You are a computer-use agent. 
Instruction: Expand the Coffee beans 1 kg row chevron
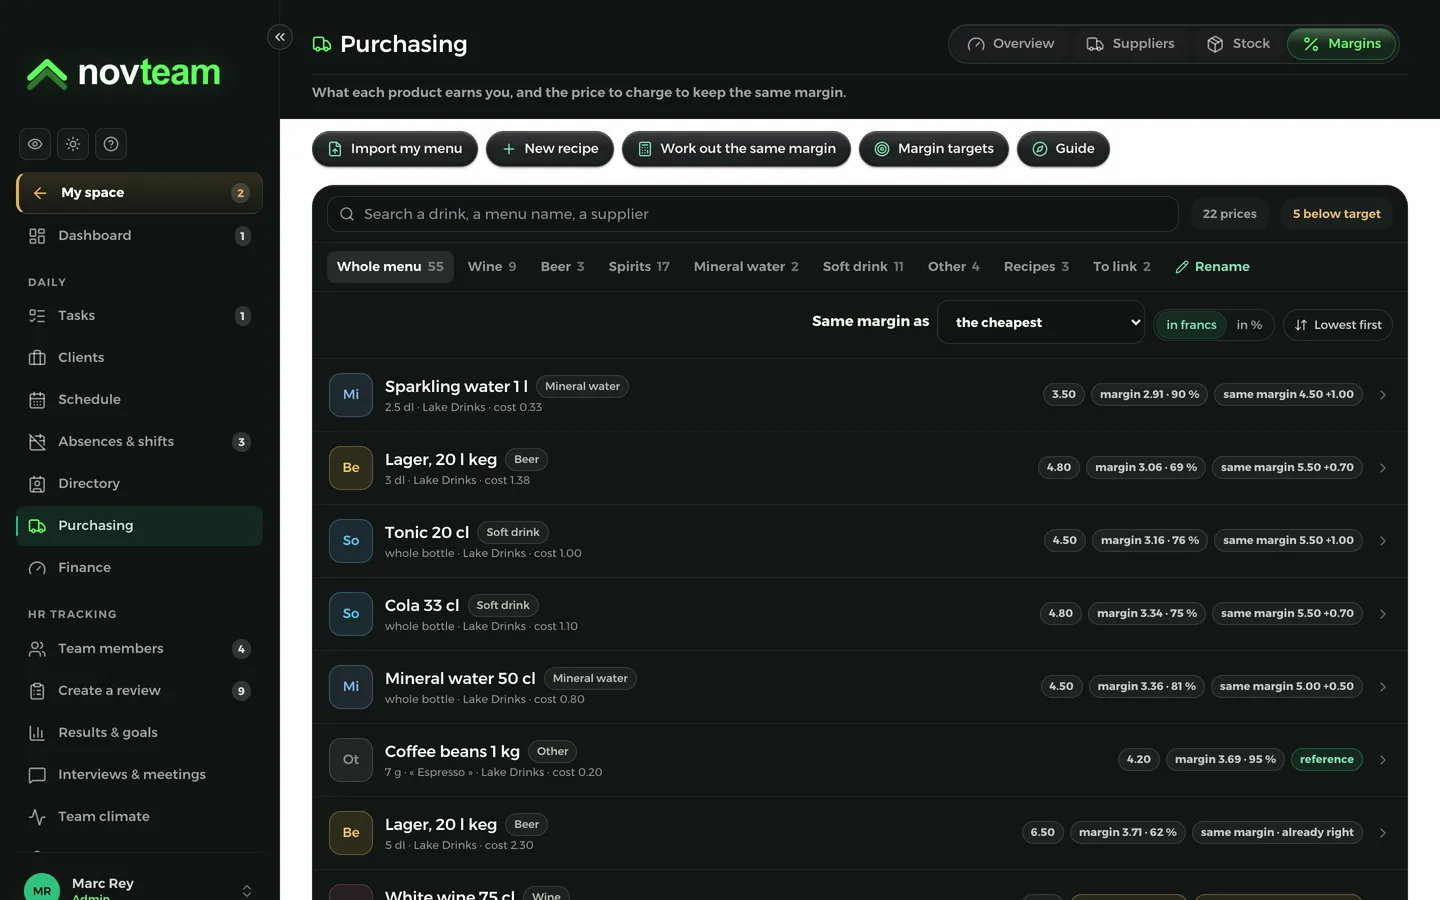point(1383,760)
